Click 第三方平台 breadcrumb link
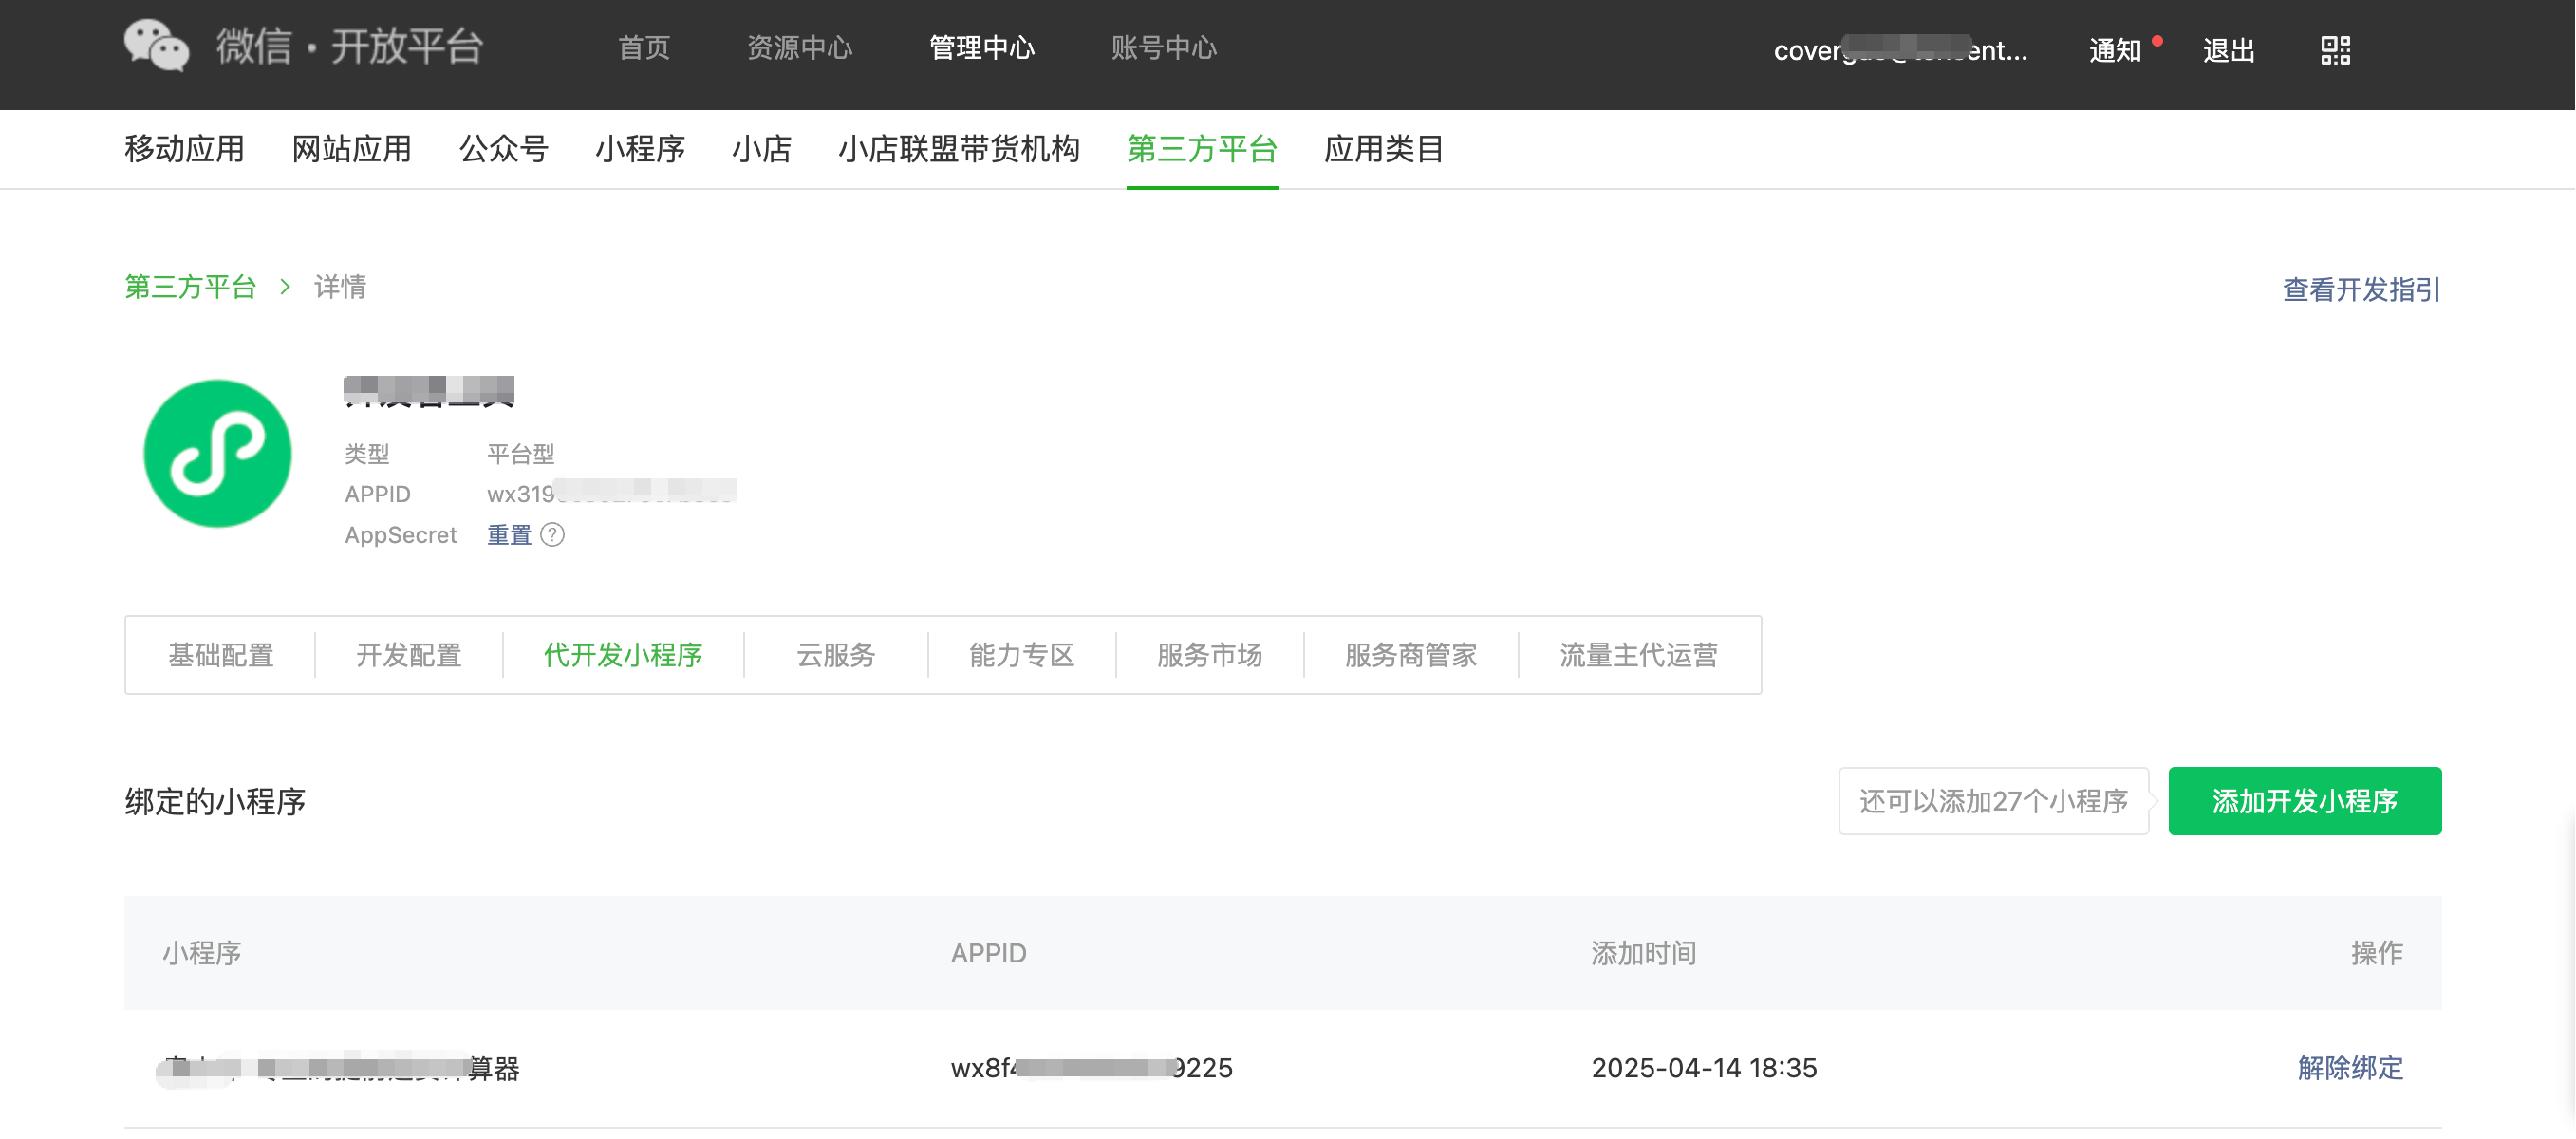Viewport: 2576px width, 1139px height. pyautogui.click(x=190, y=287)
